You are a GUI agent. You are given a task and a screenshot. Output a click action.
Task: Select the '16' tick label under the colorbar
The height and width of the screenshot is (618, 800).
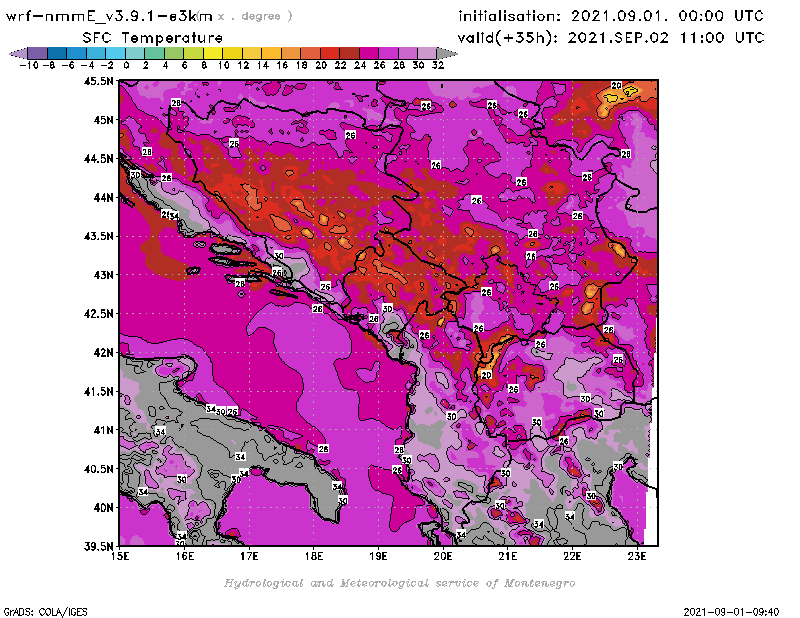(282, 65)
